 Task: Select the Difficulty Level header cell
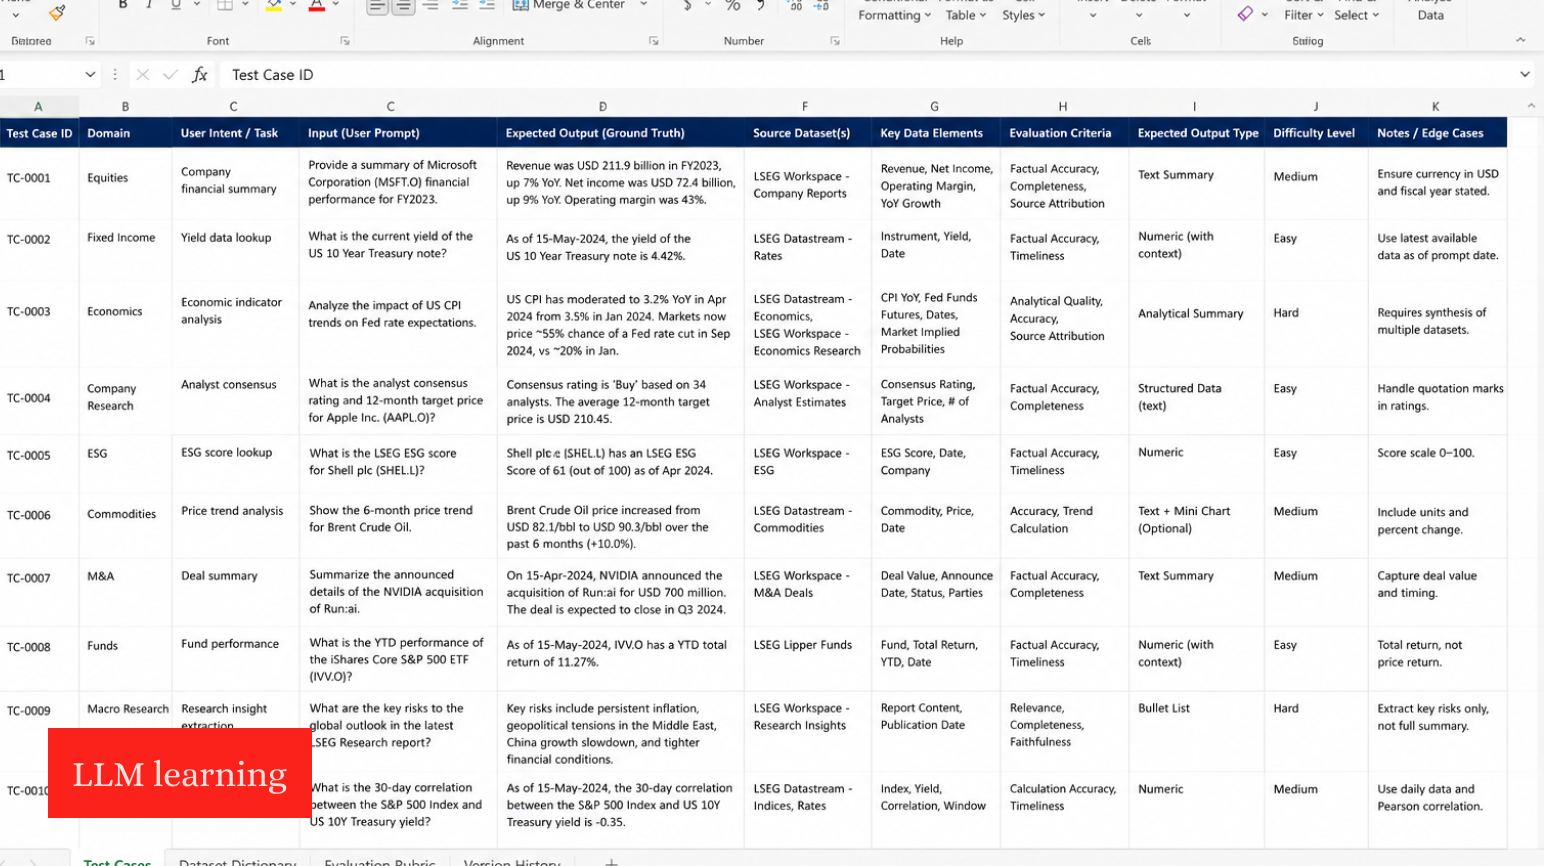[1315, 133]
